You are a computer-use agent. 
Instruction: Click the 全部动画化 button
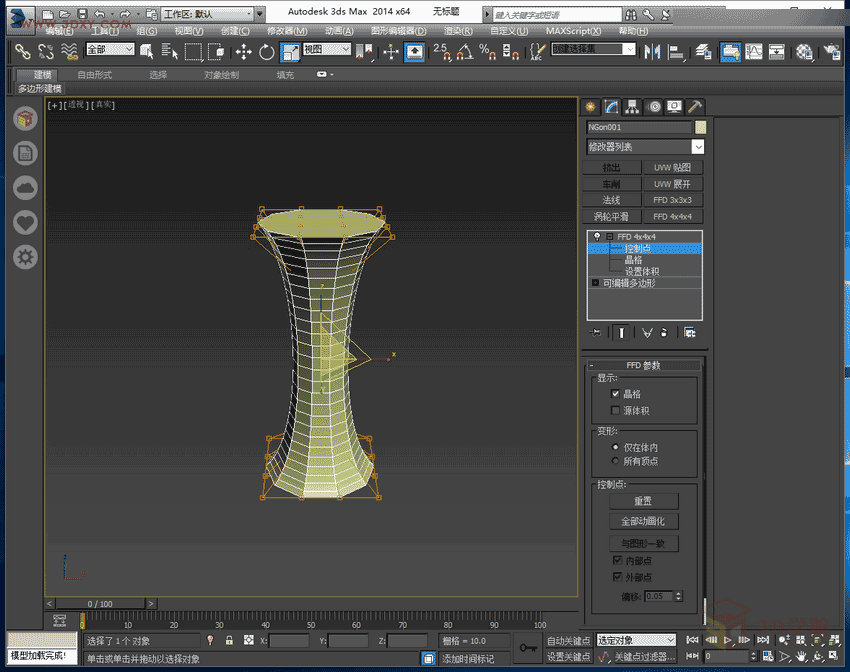coord(643,521)
